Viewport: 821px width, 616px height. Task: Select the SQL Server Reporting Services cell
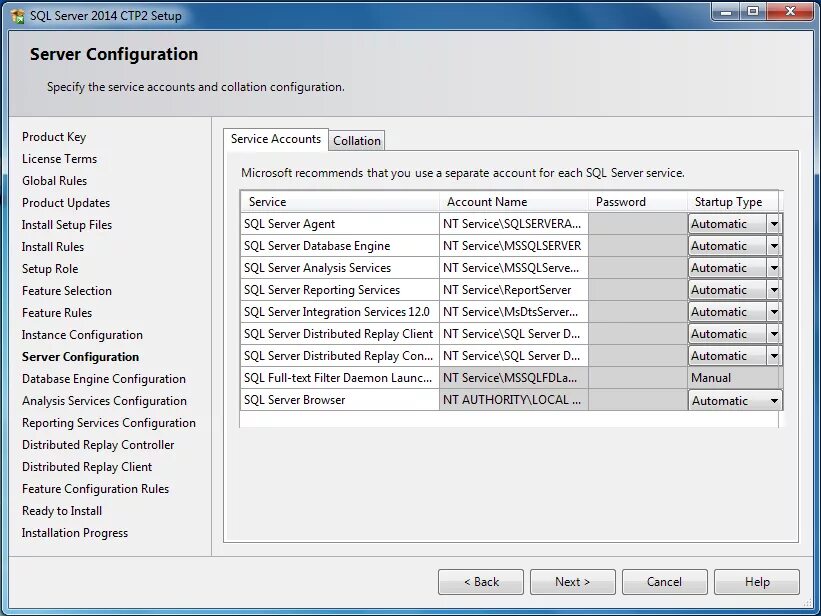[x=340, y=290]
